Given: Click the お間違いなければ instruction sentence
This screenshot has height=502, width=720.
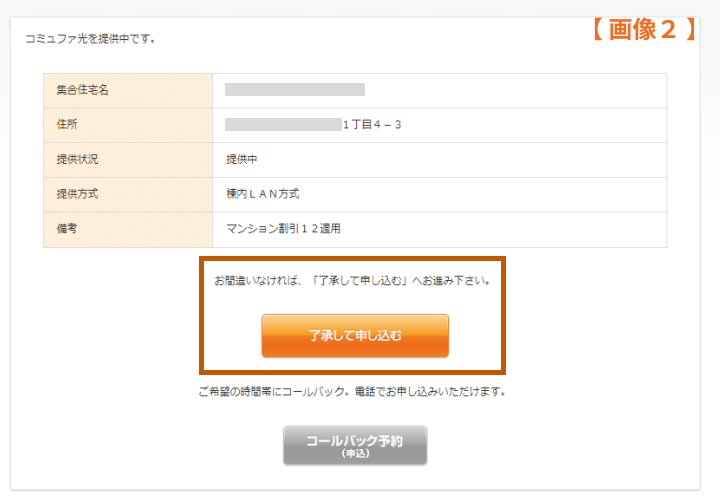Looking at the screenshot, I should (352, 281).
